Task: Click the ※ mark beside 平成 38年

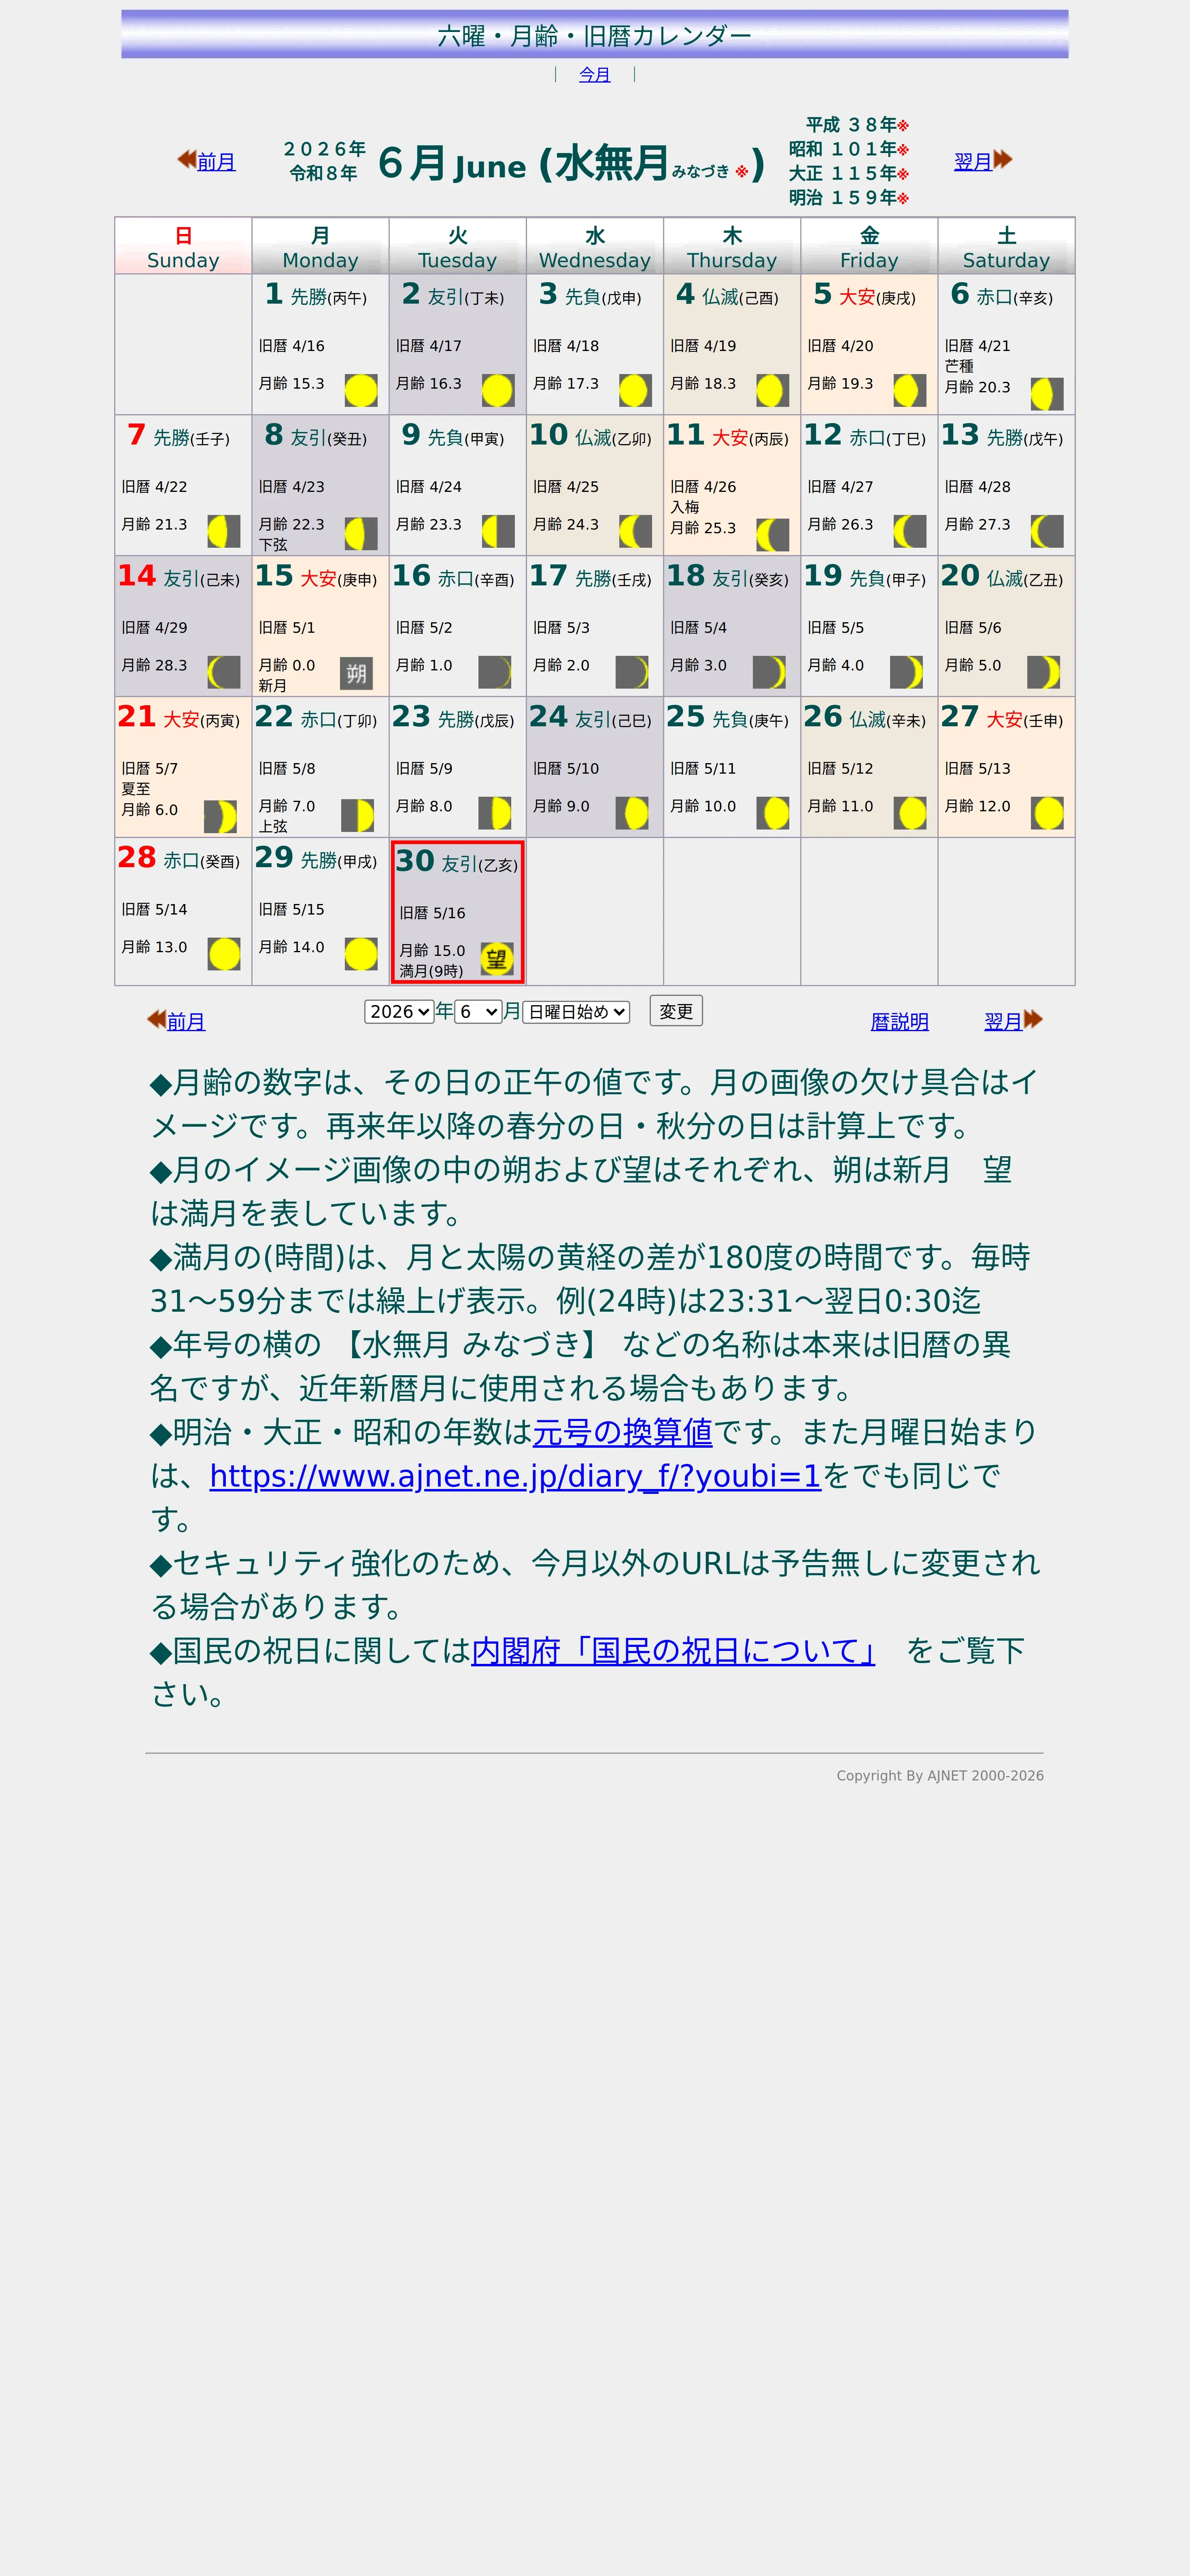Action: coord(903,125)
